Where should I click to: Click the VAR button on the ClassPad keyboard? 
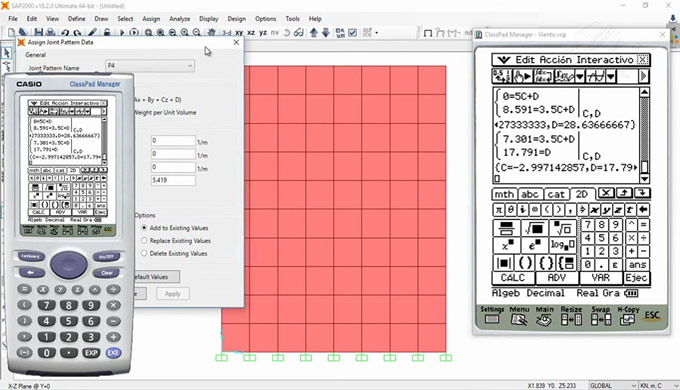601,278
